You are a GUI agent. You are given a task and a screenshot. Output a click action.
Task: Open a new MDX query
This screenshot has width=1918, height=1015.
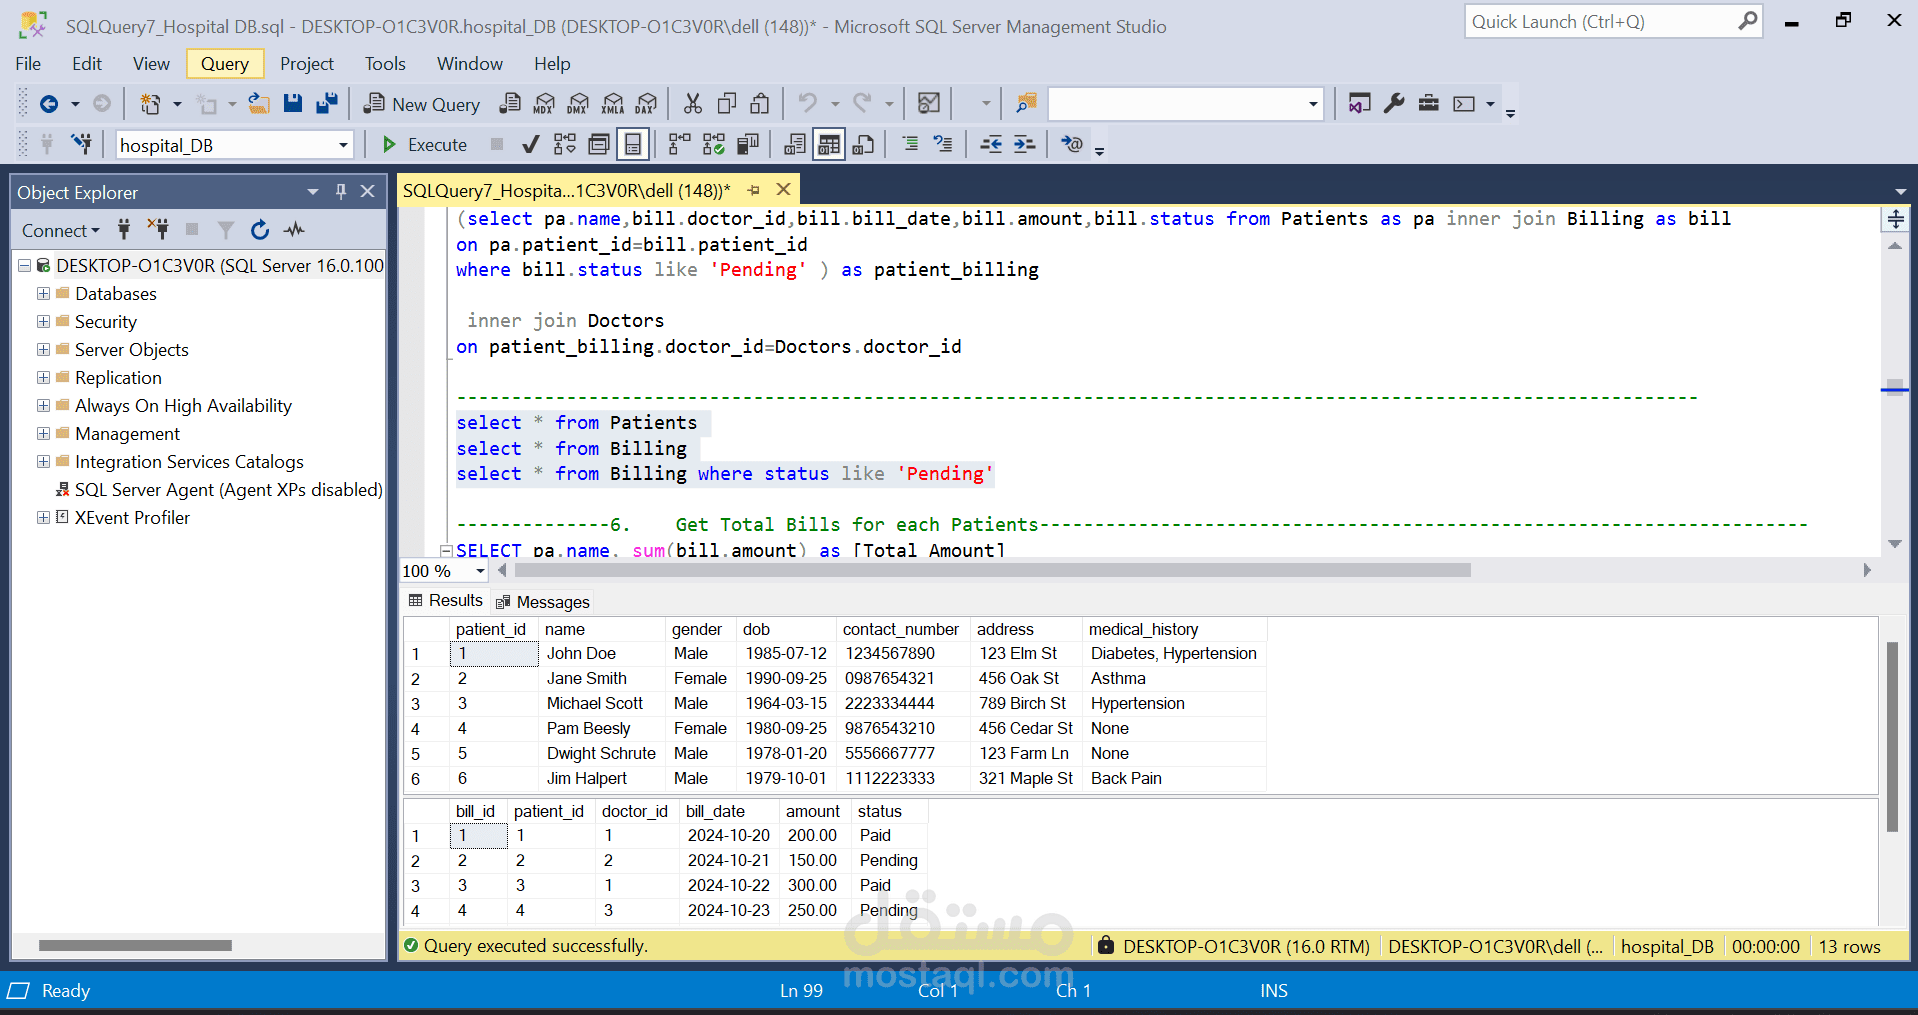(x=544, y=104)
